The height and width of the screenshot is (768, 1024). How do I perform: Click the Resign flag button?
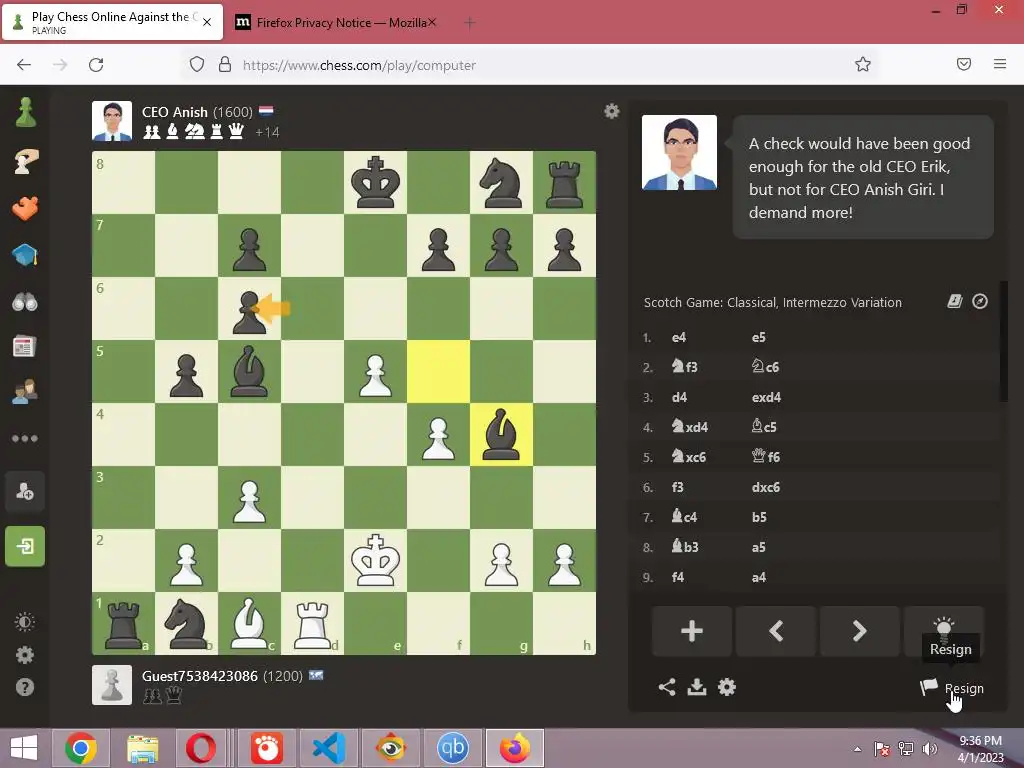click(952, 688)
